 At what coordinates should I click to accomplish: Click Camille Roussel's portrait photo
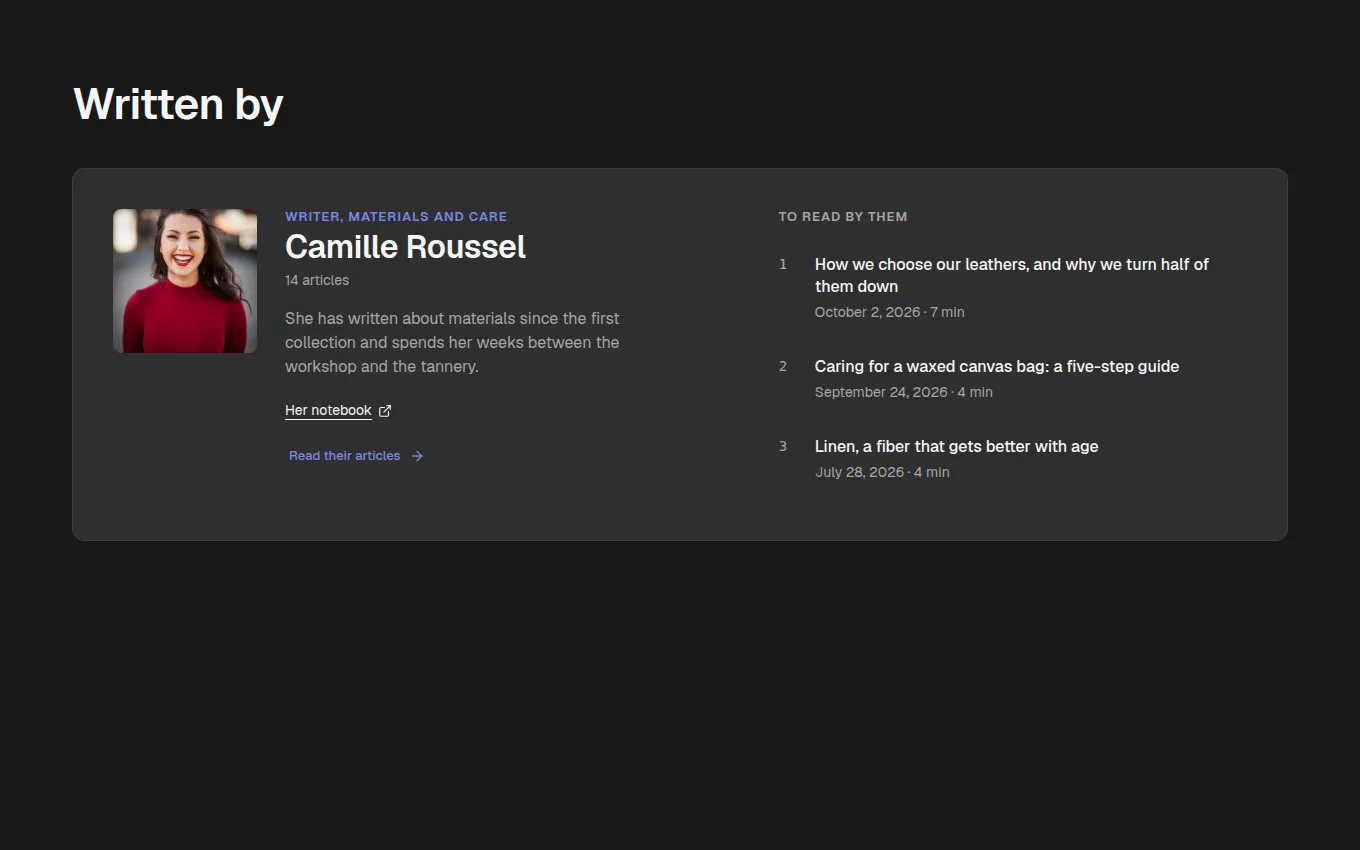[185, 281]
